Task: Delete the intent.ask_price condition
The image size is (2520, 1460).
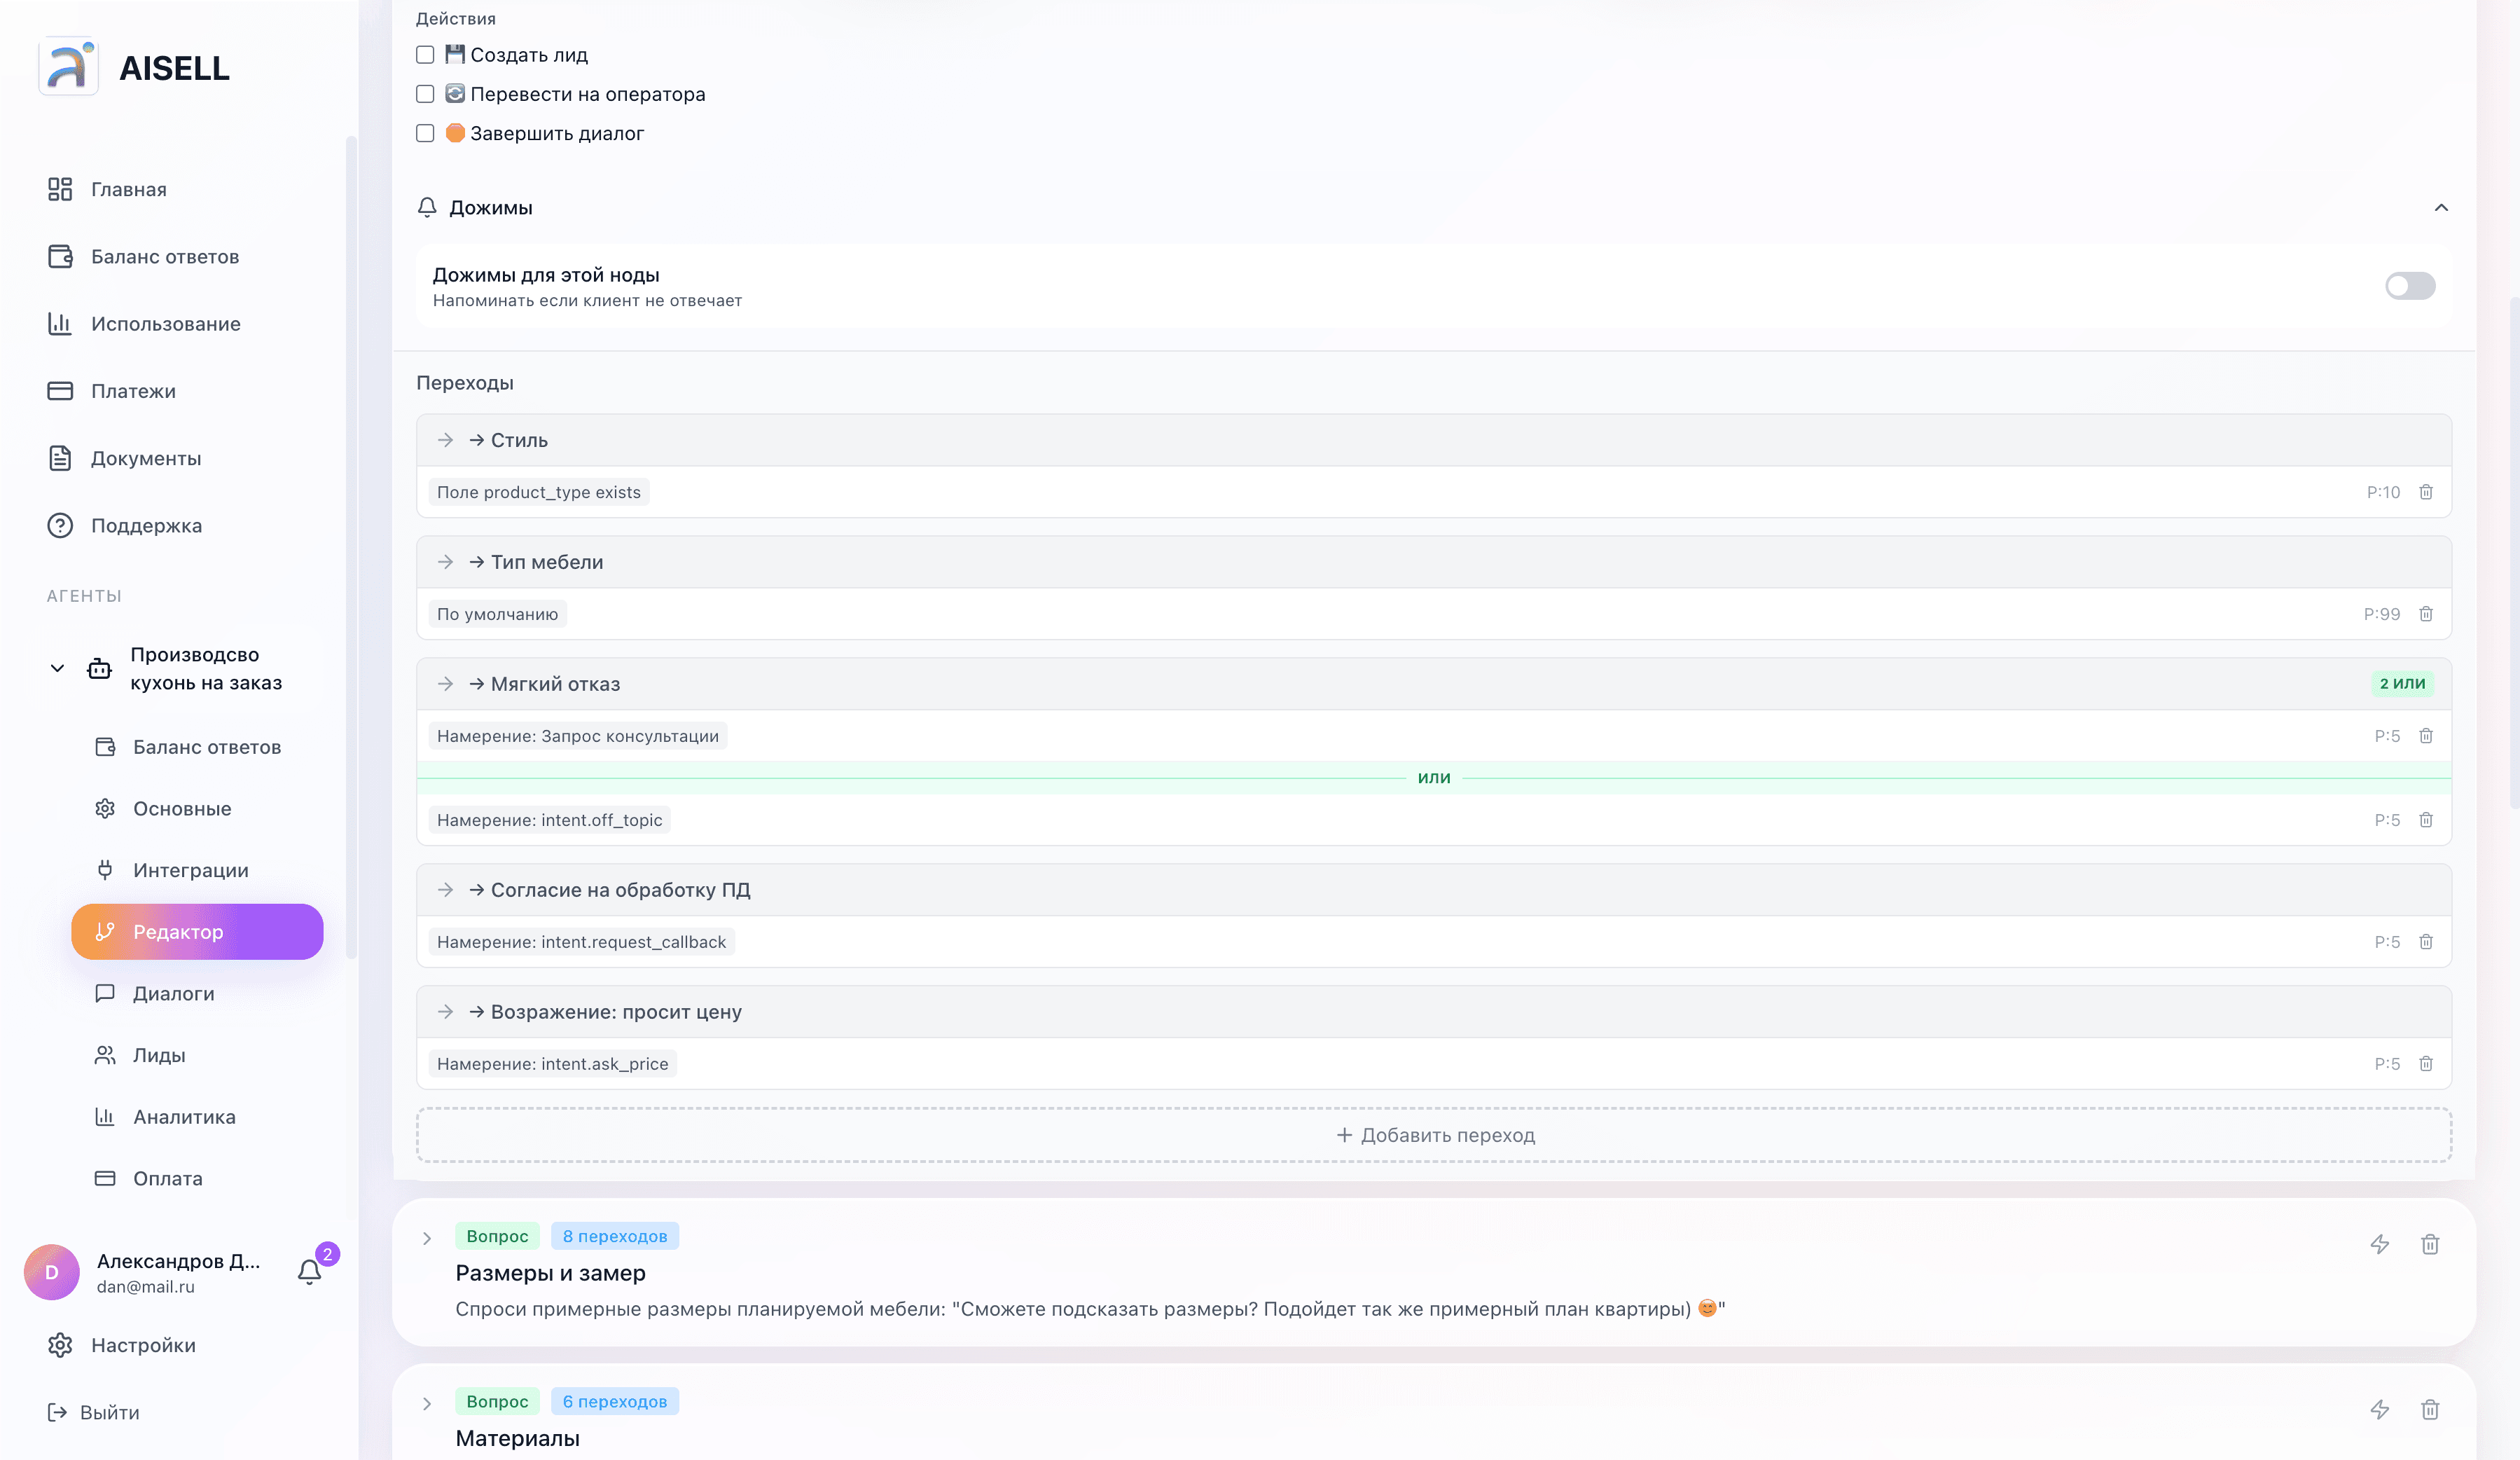Action: [x=2425, y=1064]
